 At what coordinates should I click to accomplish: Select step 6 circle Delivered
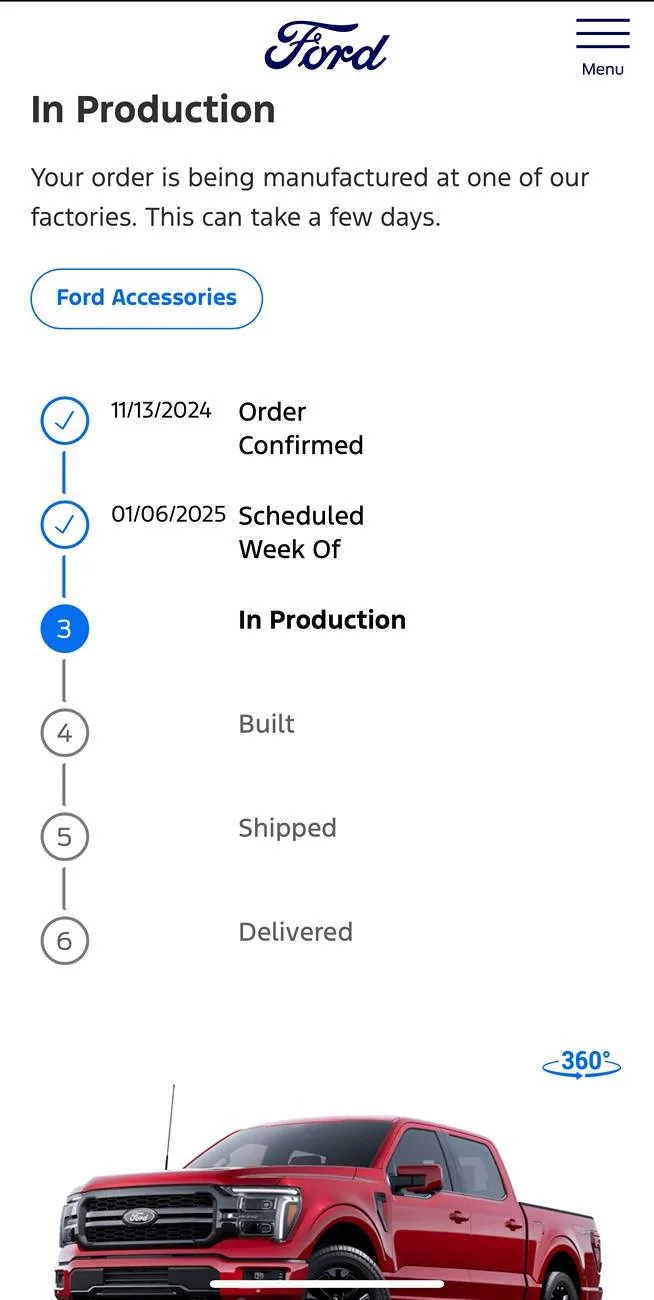pyautogui.click(x=65, y=940)
